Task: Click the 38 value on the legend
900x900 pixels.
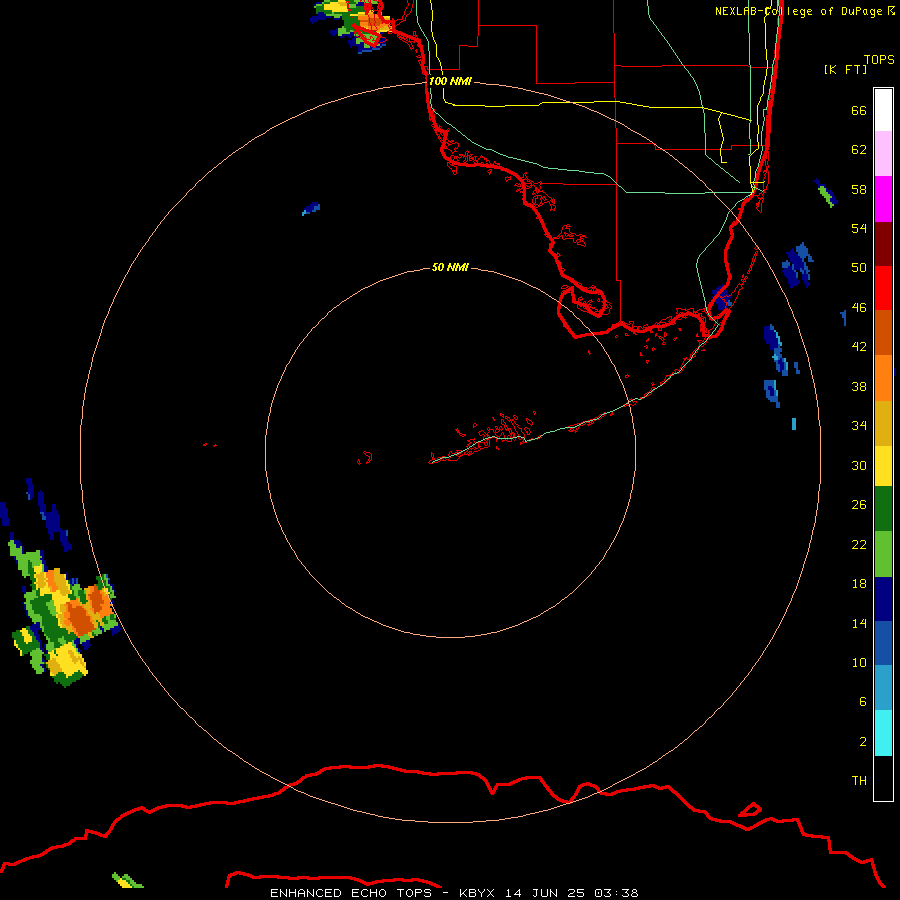Action: click(x=859, y=386)
